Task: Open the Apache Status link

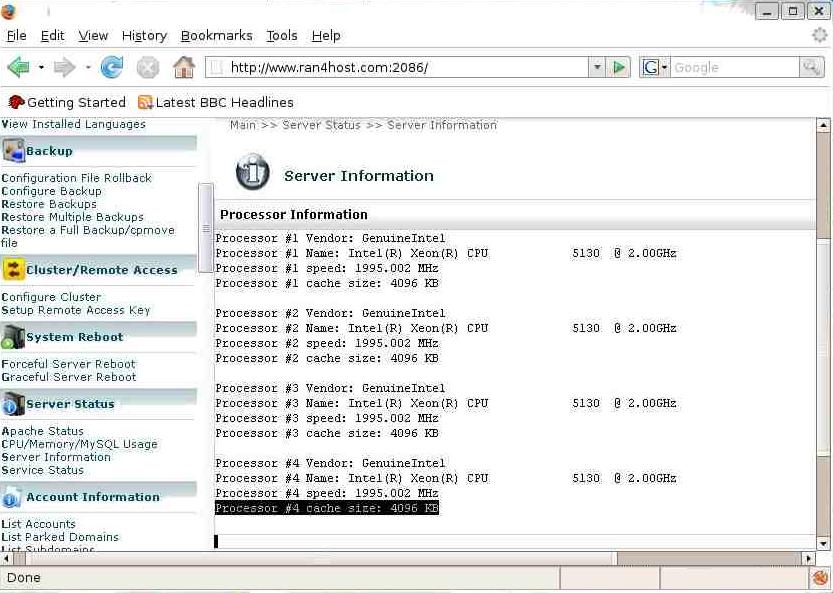Action: point(43,431)
